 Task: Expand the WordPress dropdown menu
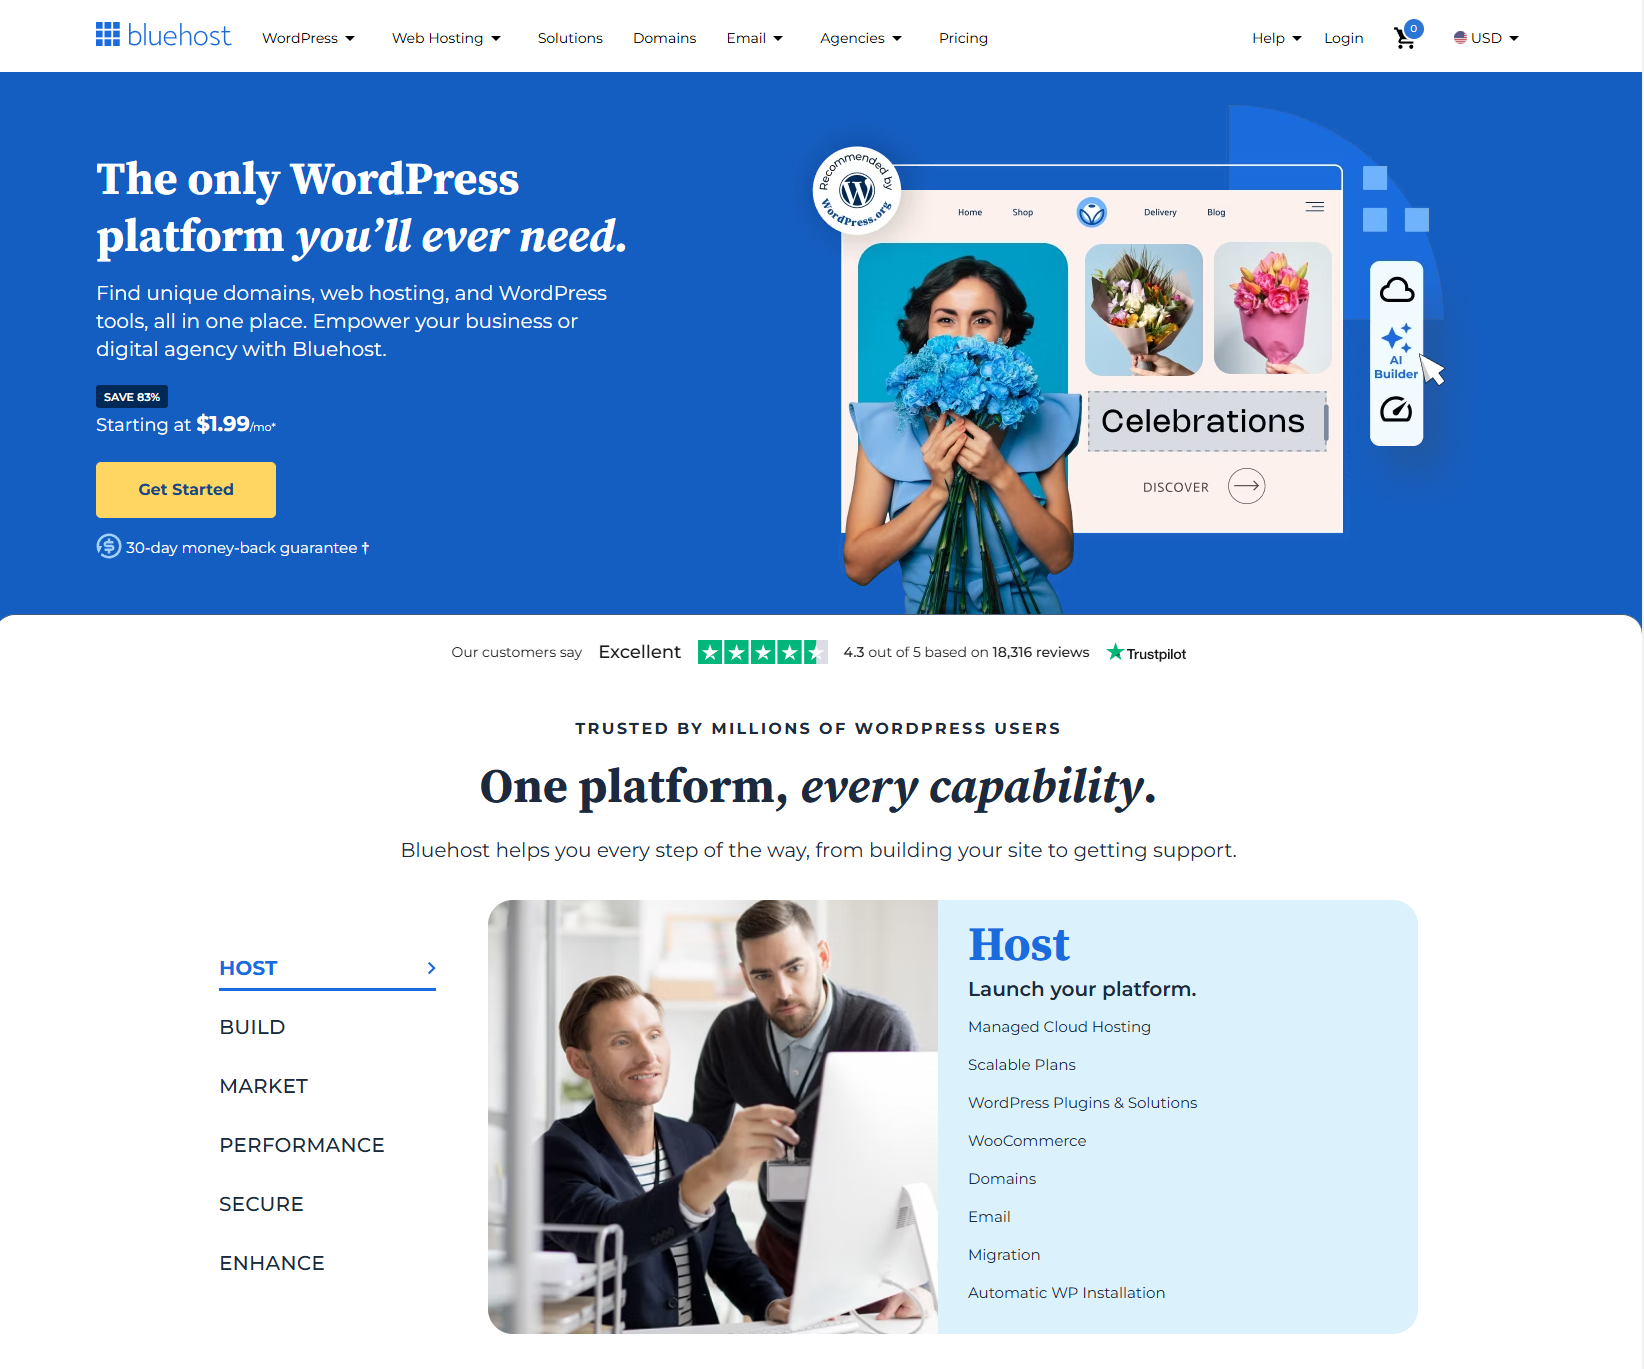pyautogui.click(x=308, y=38)
